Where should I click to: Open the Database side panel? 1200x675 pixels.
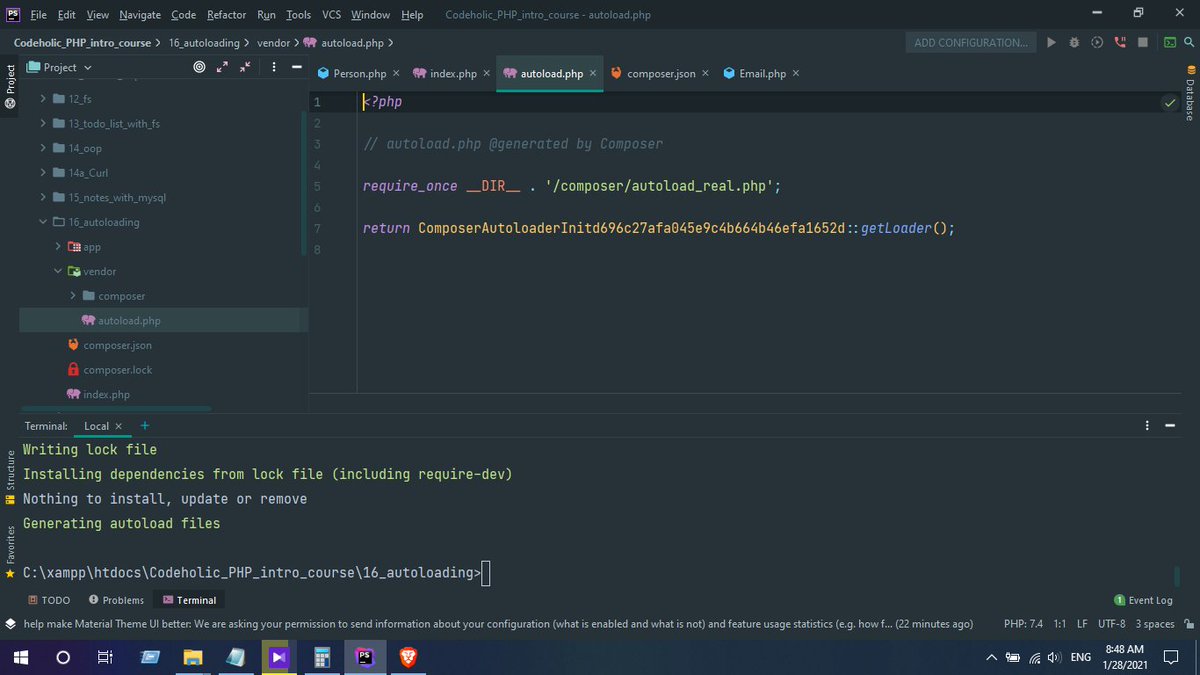pos(1190,93)
